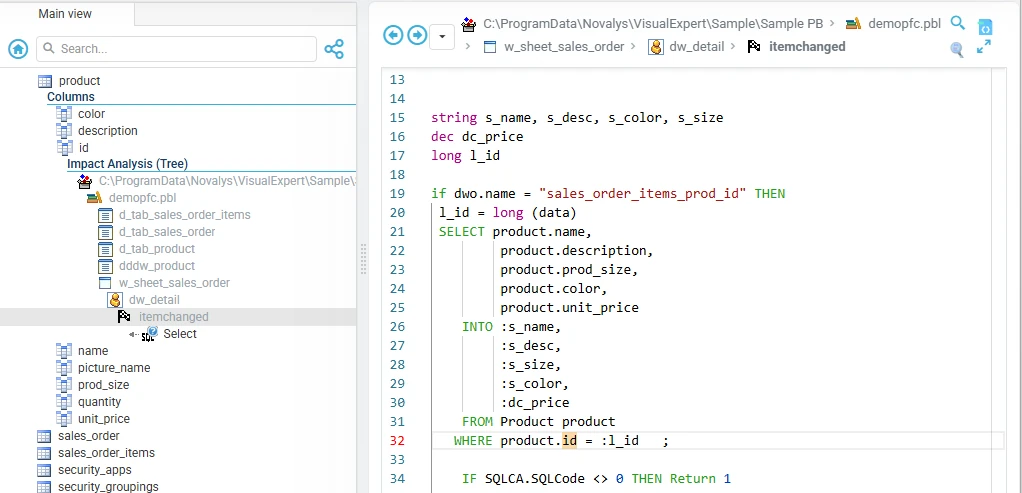Click the books icon before demopfc.pbl breadcrumb
The image size is (1022, 493).
click(853, 24)
